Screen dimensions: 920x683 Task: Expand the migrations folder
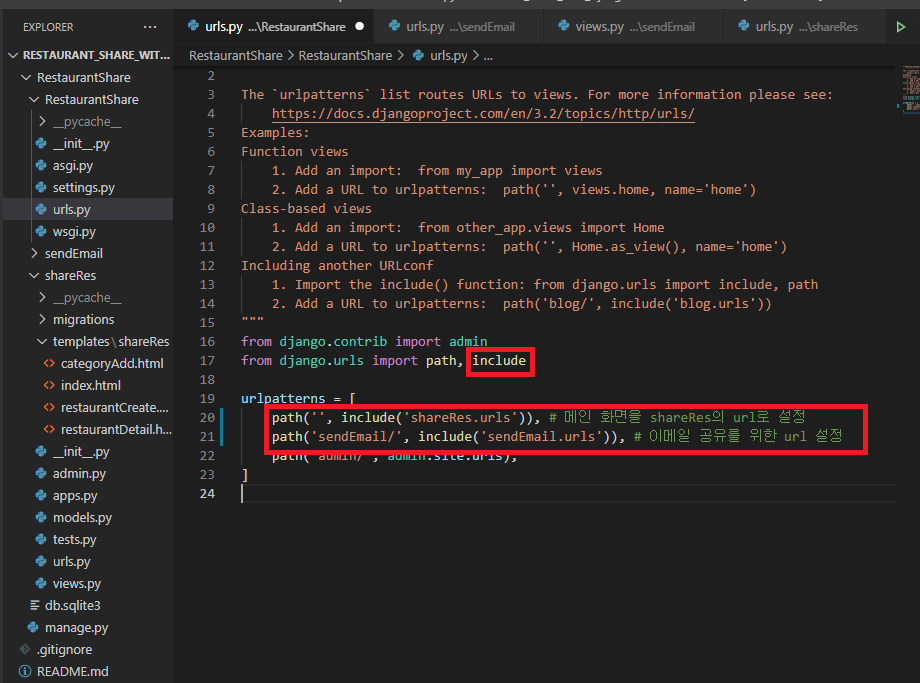click(x=42, y=320)
